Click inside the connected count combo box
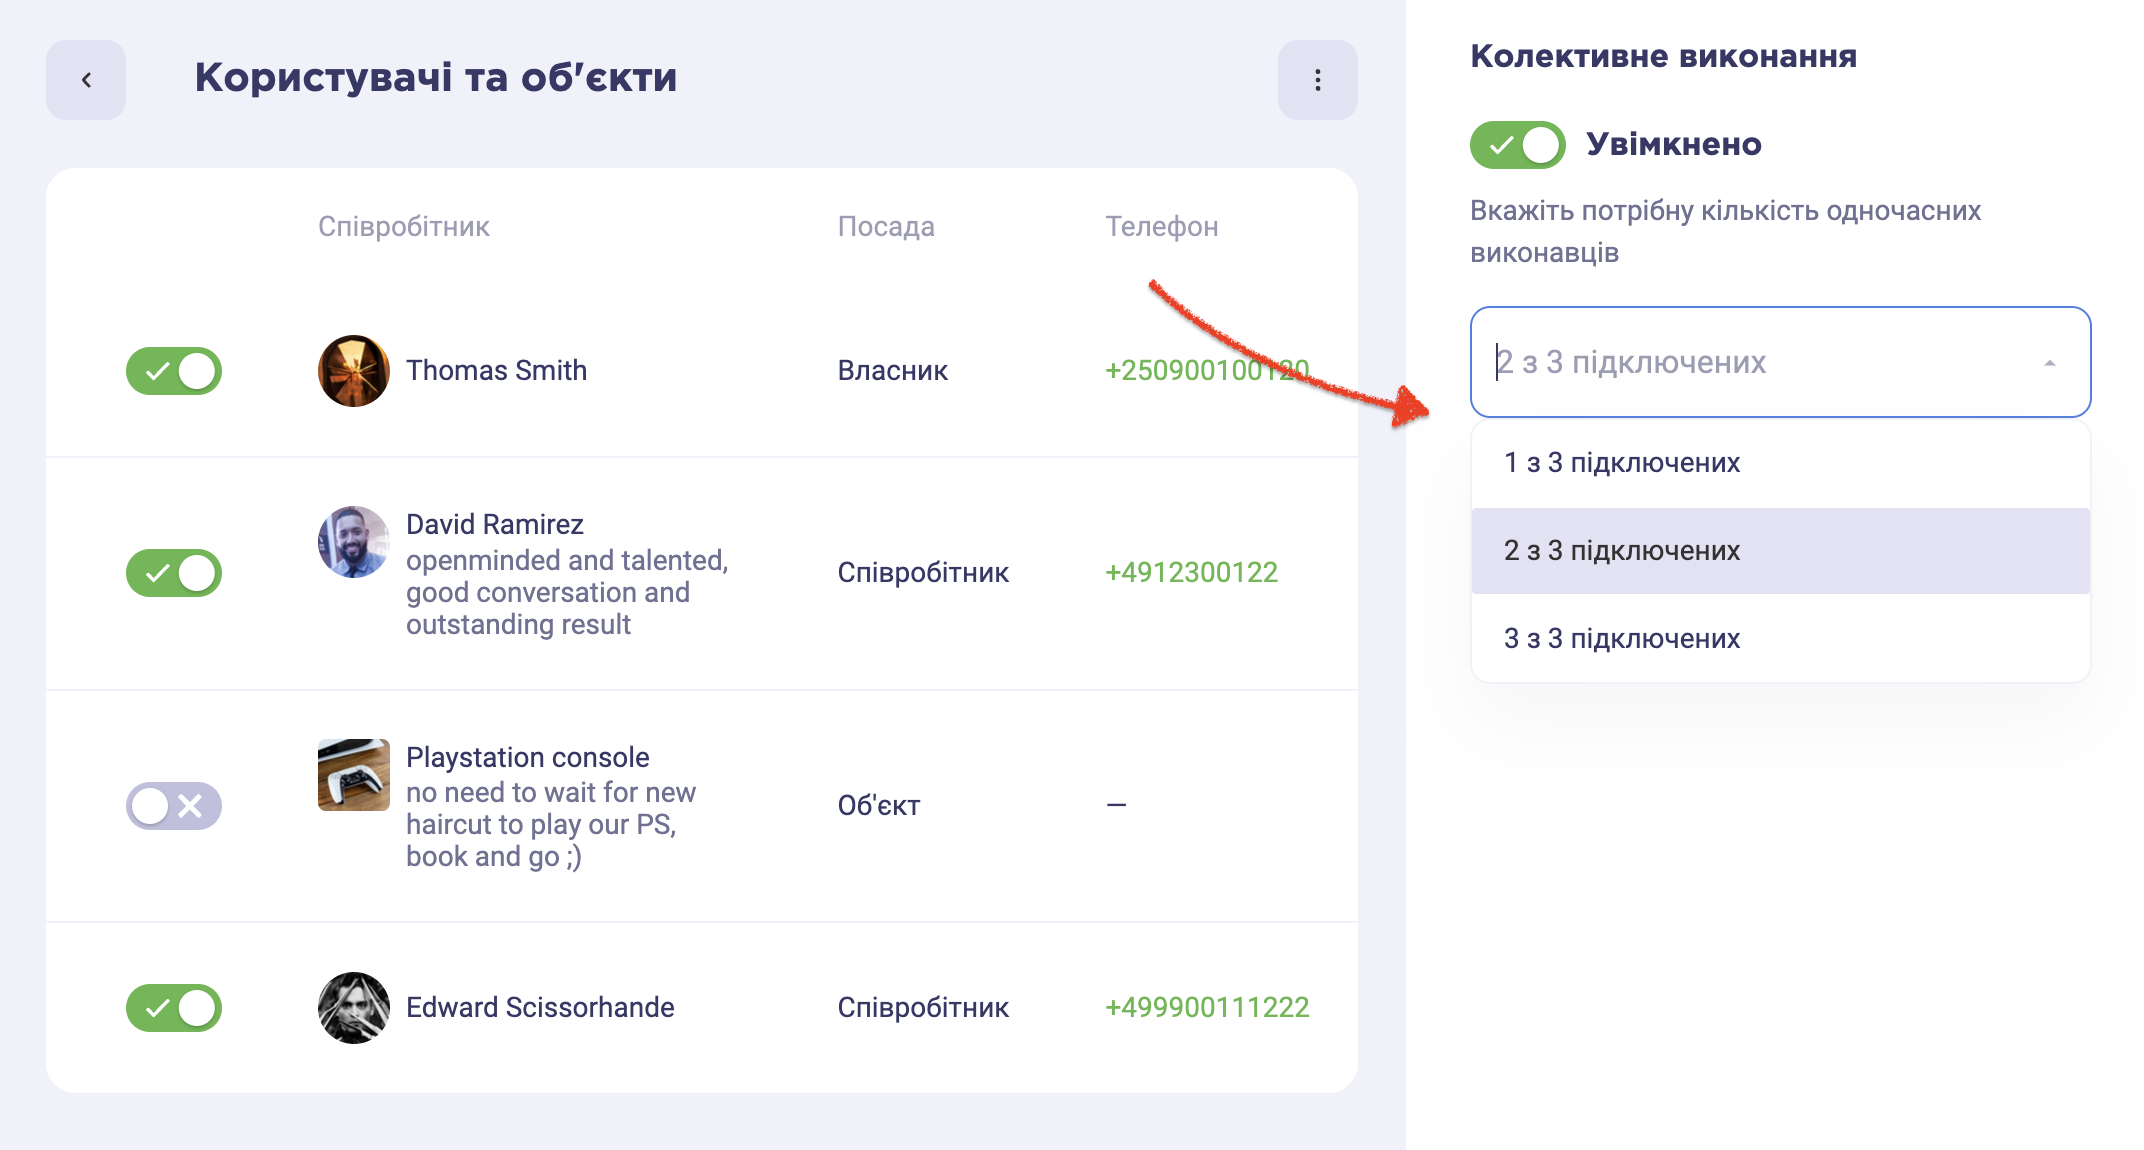Viewport: 2144px width, 1150px height. [x=1780, y=362]
